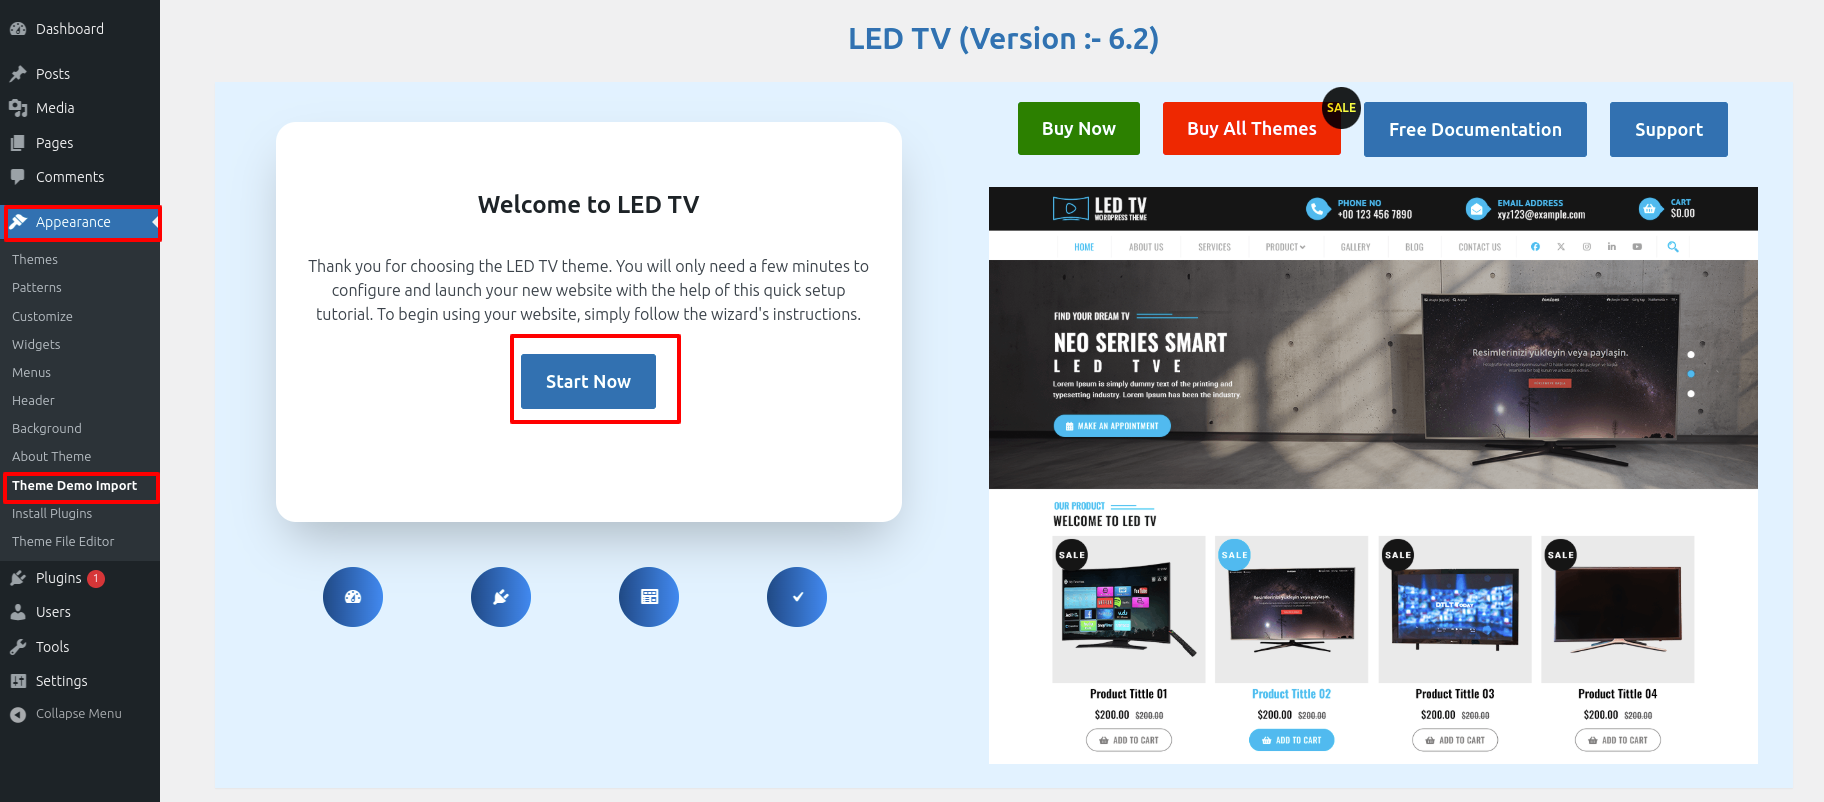Open Free Documentation link
This screenshot has width=1824, height=802.
pyautogui.click(x=1475, y=130)
